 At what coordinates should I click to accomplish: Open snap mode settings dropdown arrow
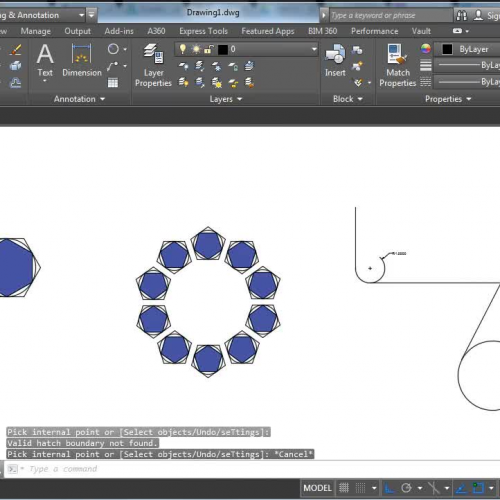[x=374, y=488]
